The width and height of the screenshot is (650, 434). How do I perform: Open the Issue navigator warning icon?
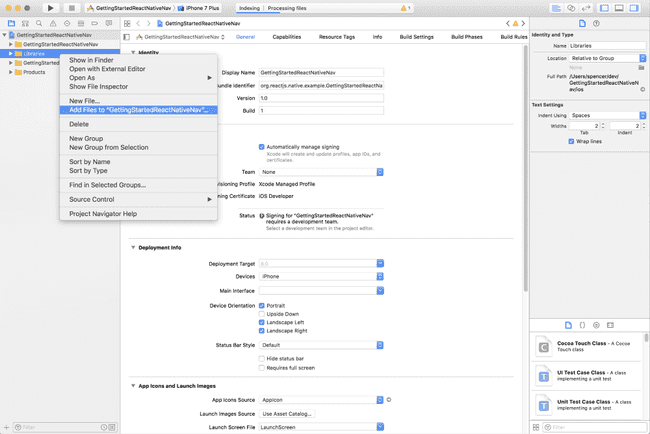click(53, 24)
